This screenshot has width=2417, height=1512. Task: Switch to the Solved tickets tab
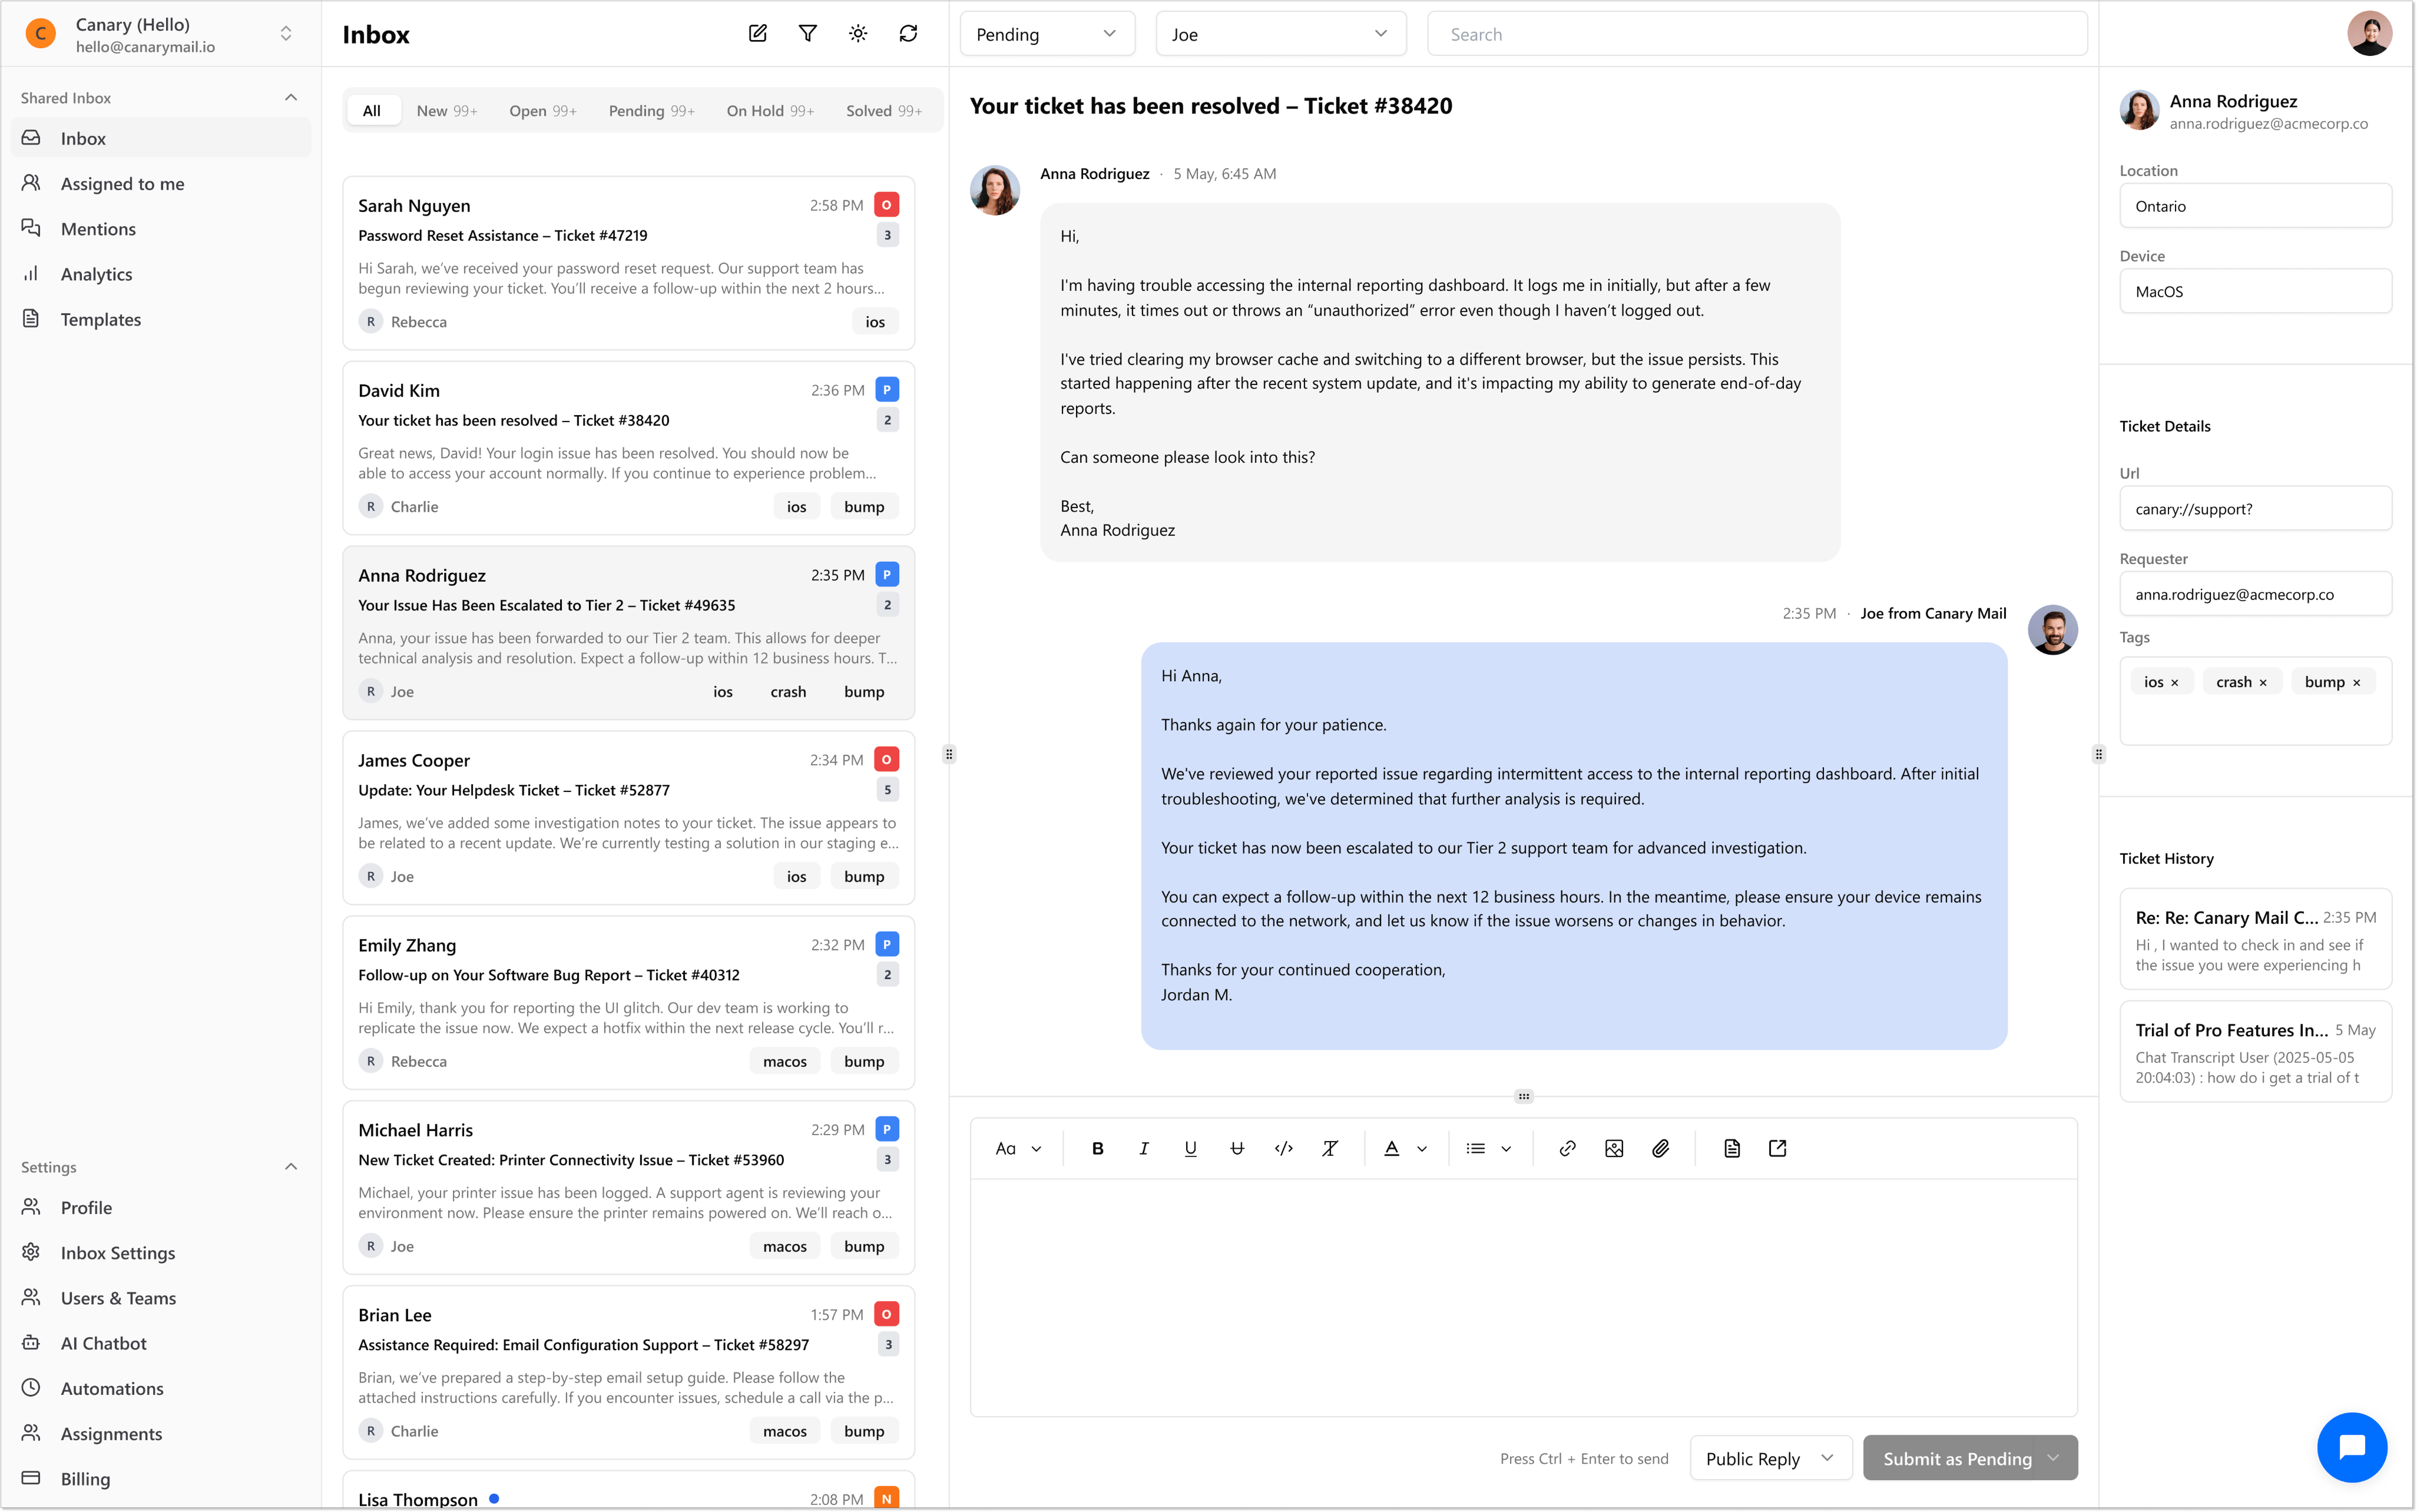click(884, 111)
